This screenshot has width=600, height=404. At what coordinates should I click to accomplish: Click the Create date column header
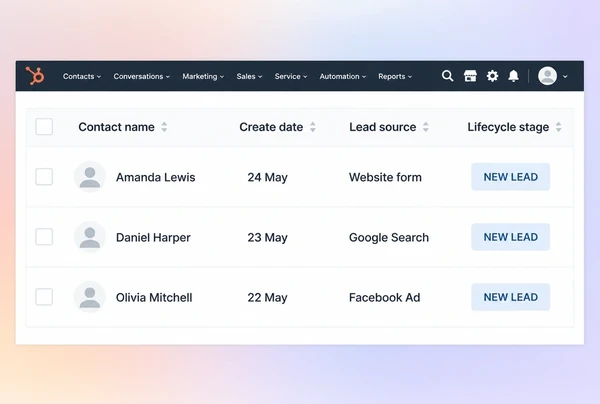[x=271, y=127]
